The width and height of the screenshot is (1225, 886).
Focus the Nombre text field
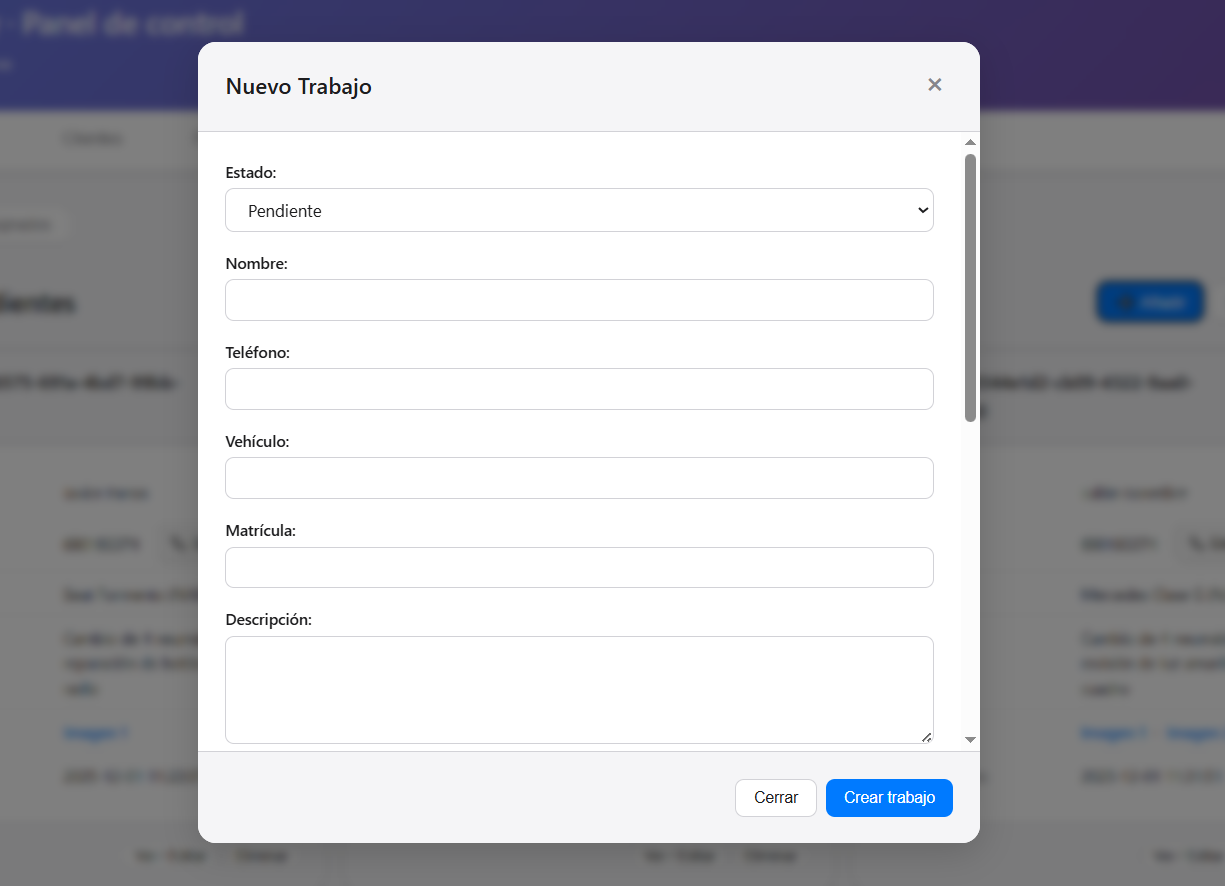(579, 300)
